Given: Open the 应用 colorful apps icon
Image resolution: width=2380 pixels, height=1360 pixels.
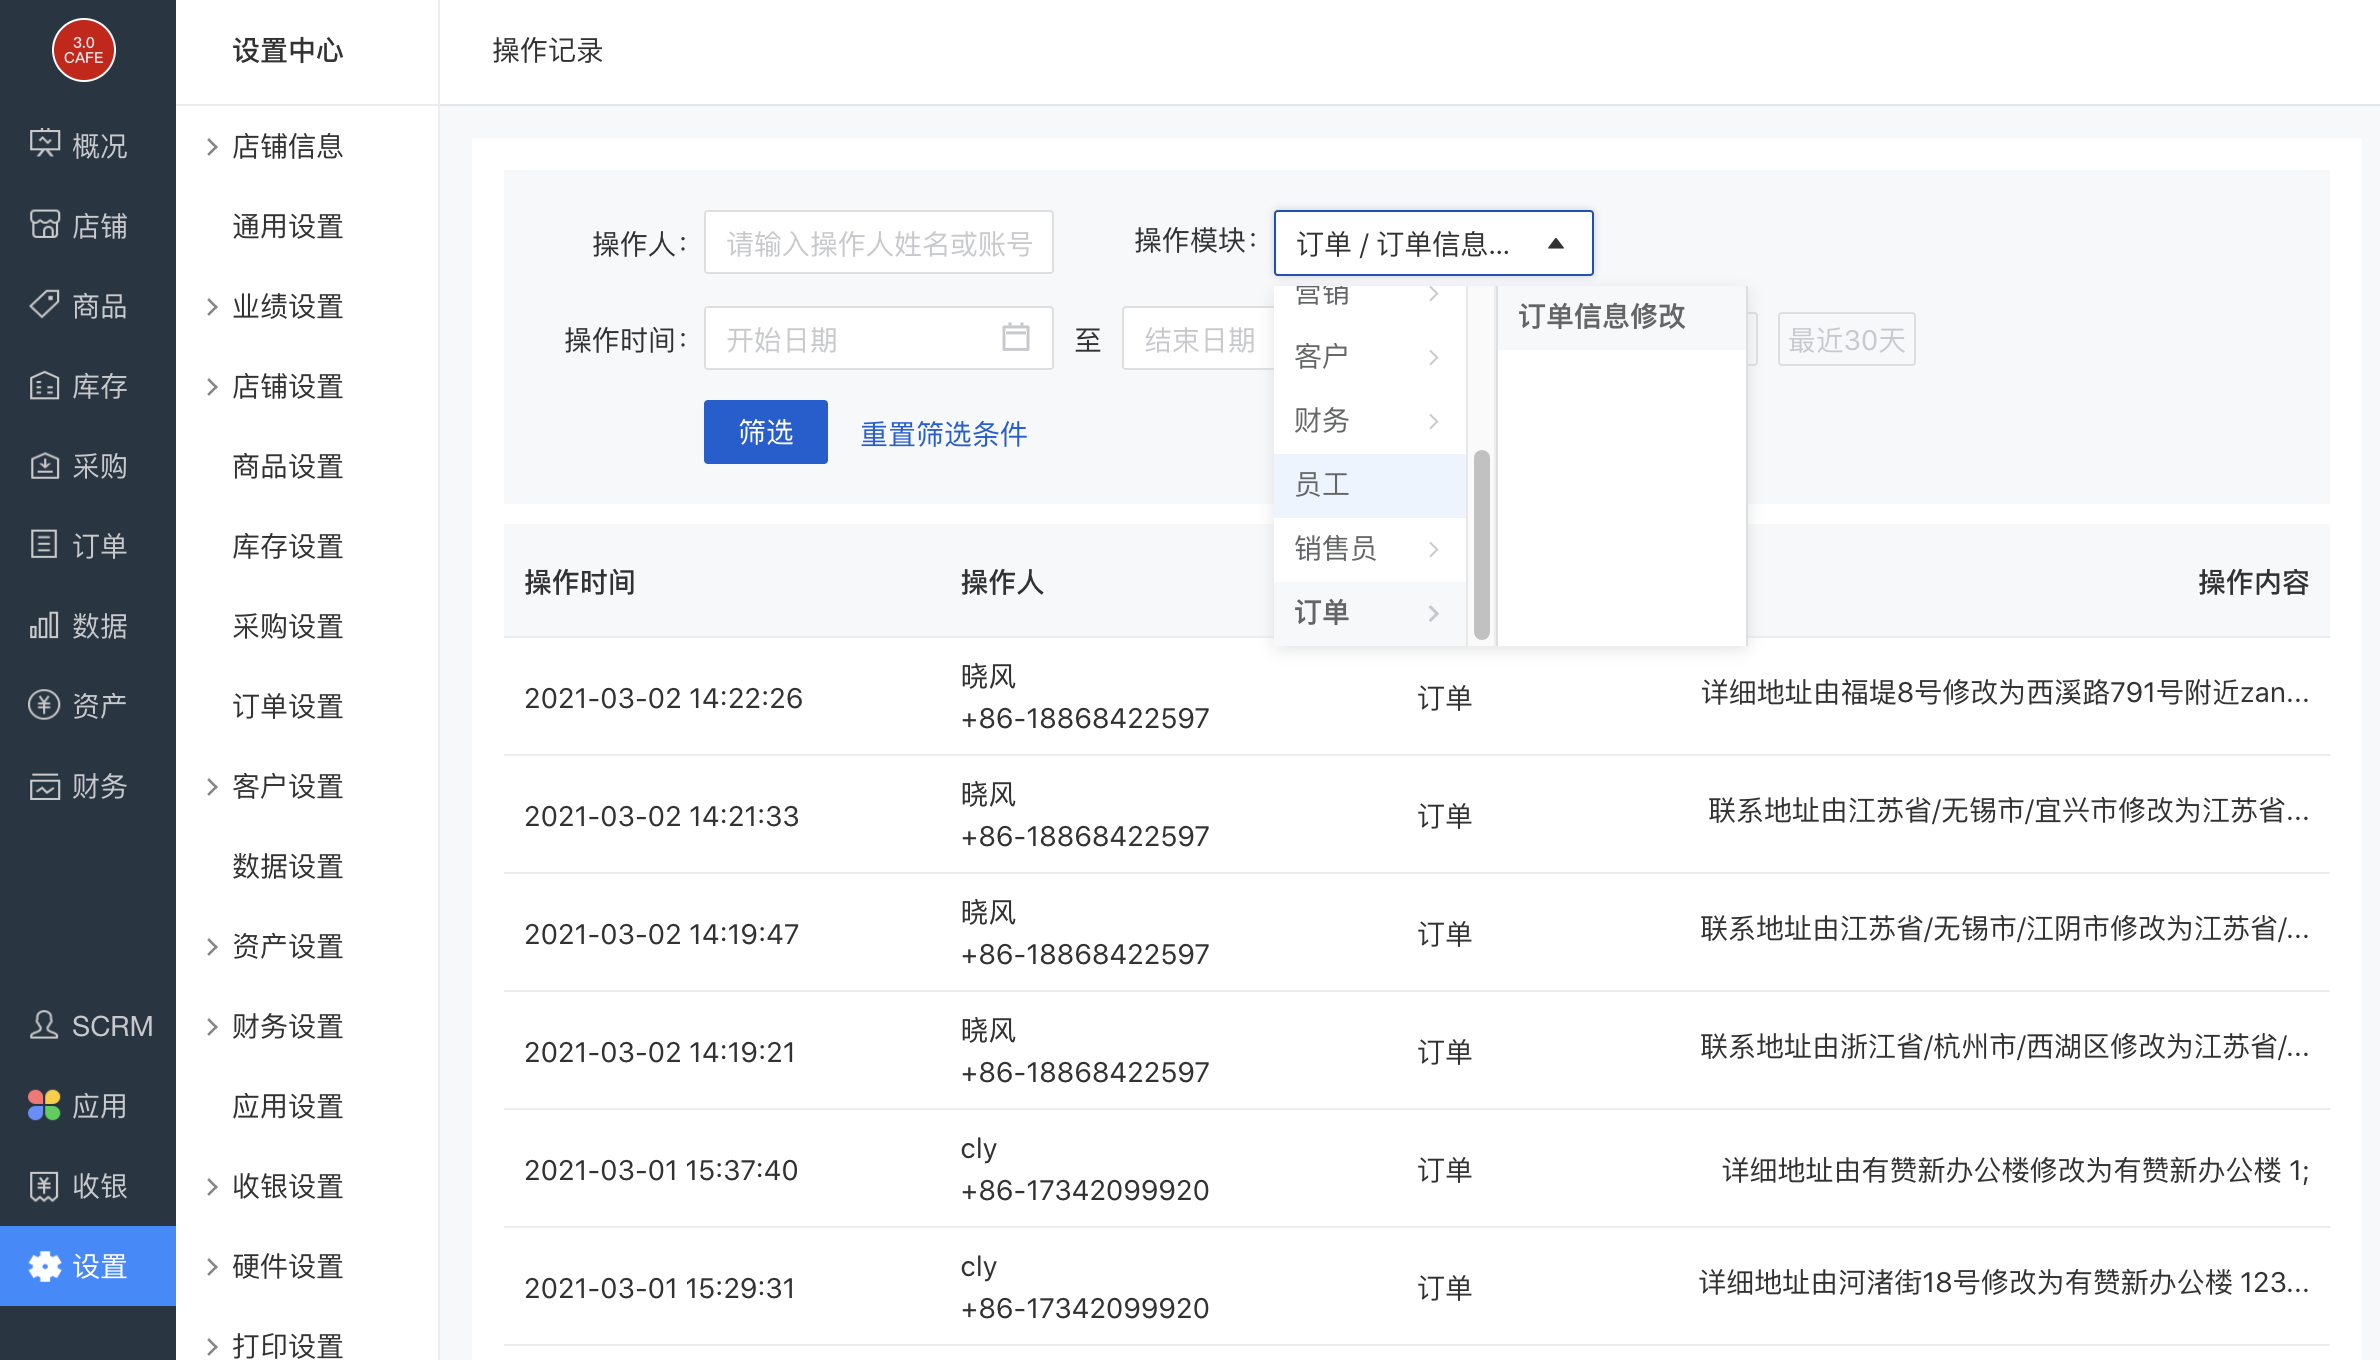Looking at the screenshot, I should pyautogui.click(x=44, y=1105).
